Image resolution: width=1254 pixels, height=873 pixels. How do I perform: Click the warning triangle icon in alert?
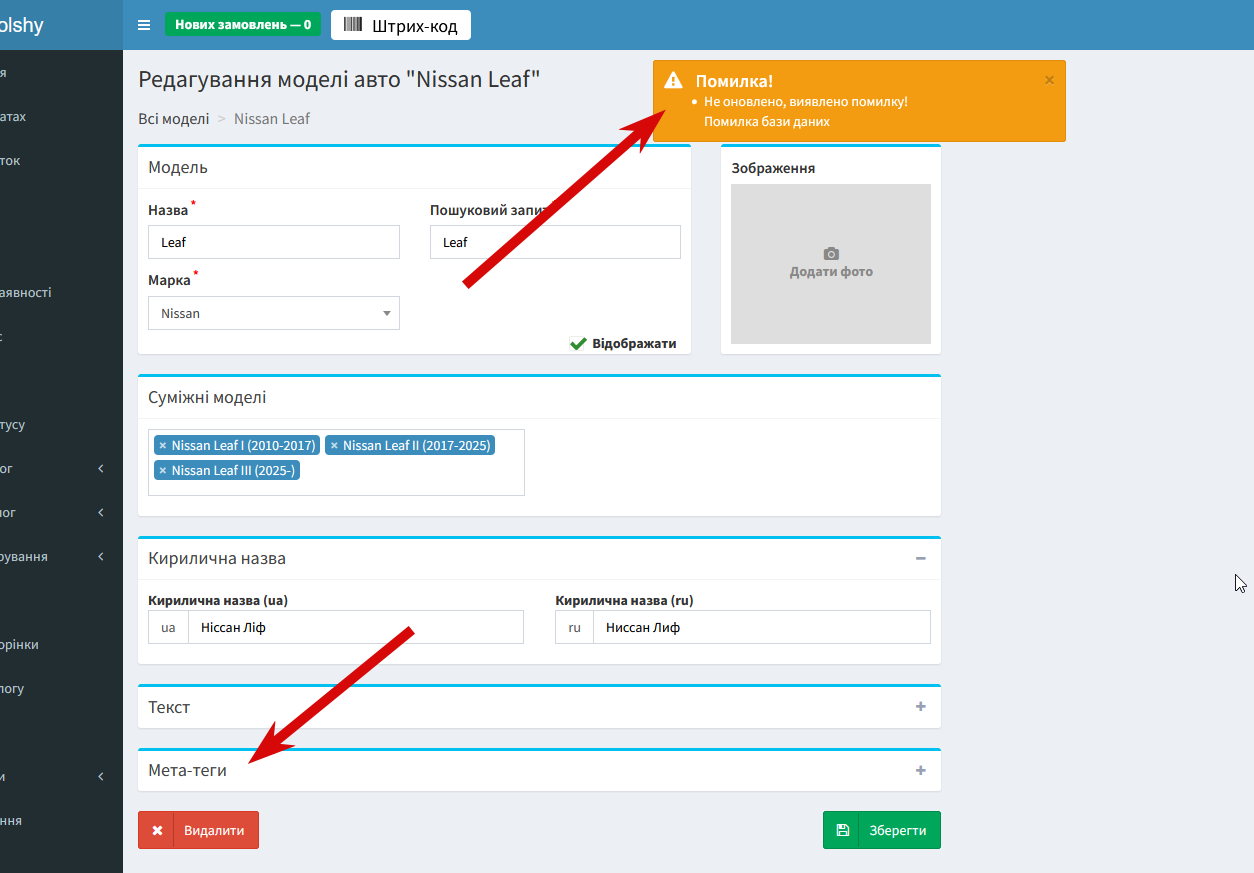pyautogui.click(x=674, y=81)
